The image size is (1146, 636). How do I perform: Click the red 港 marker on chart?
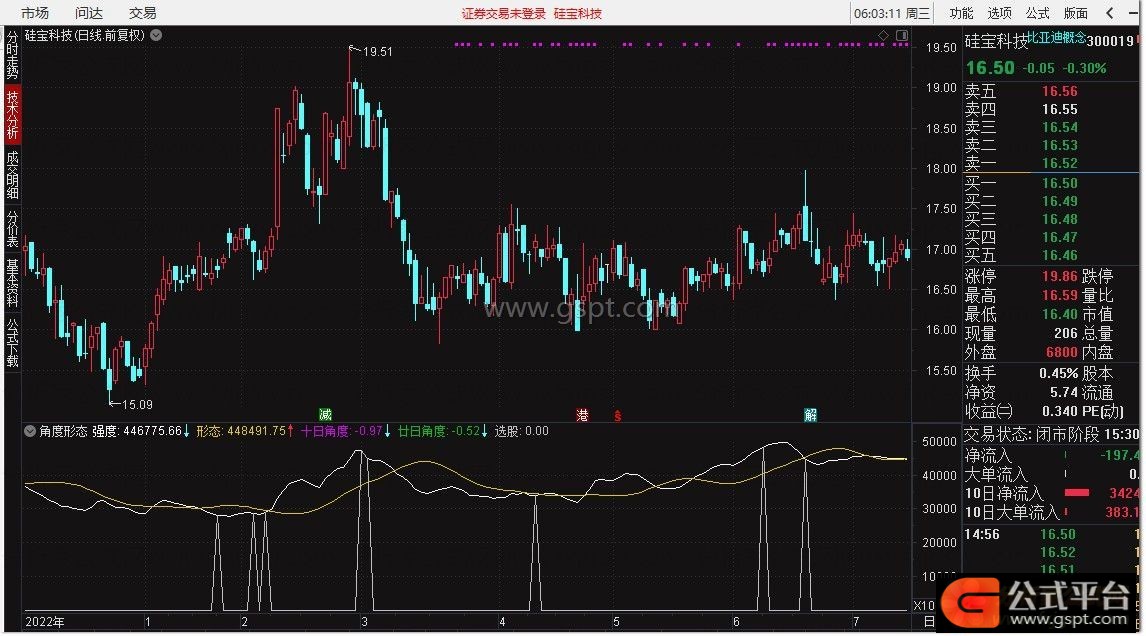pyautogui.click(x=582, y=415)
